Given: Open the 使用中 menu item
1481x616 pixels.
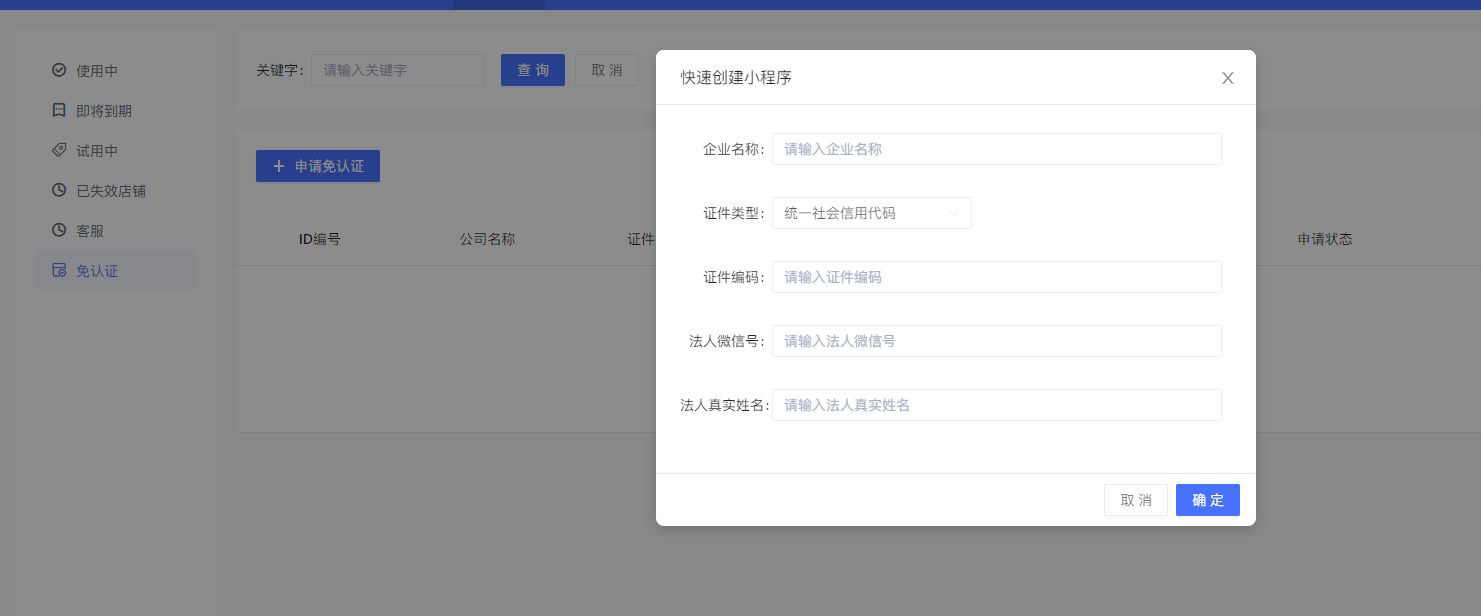Looking at the screenshot, I should point(97,71).
